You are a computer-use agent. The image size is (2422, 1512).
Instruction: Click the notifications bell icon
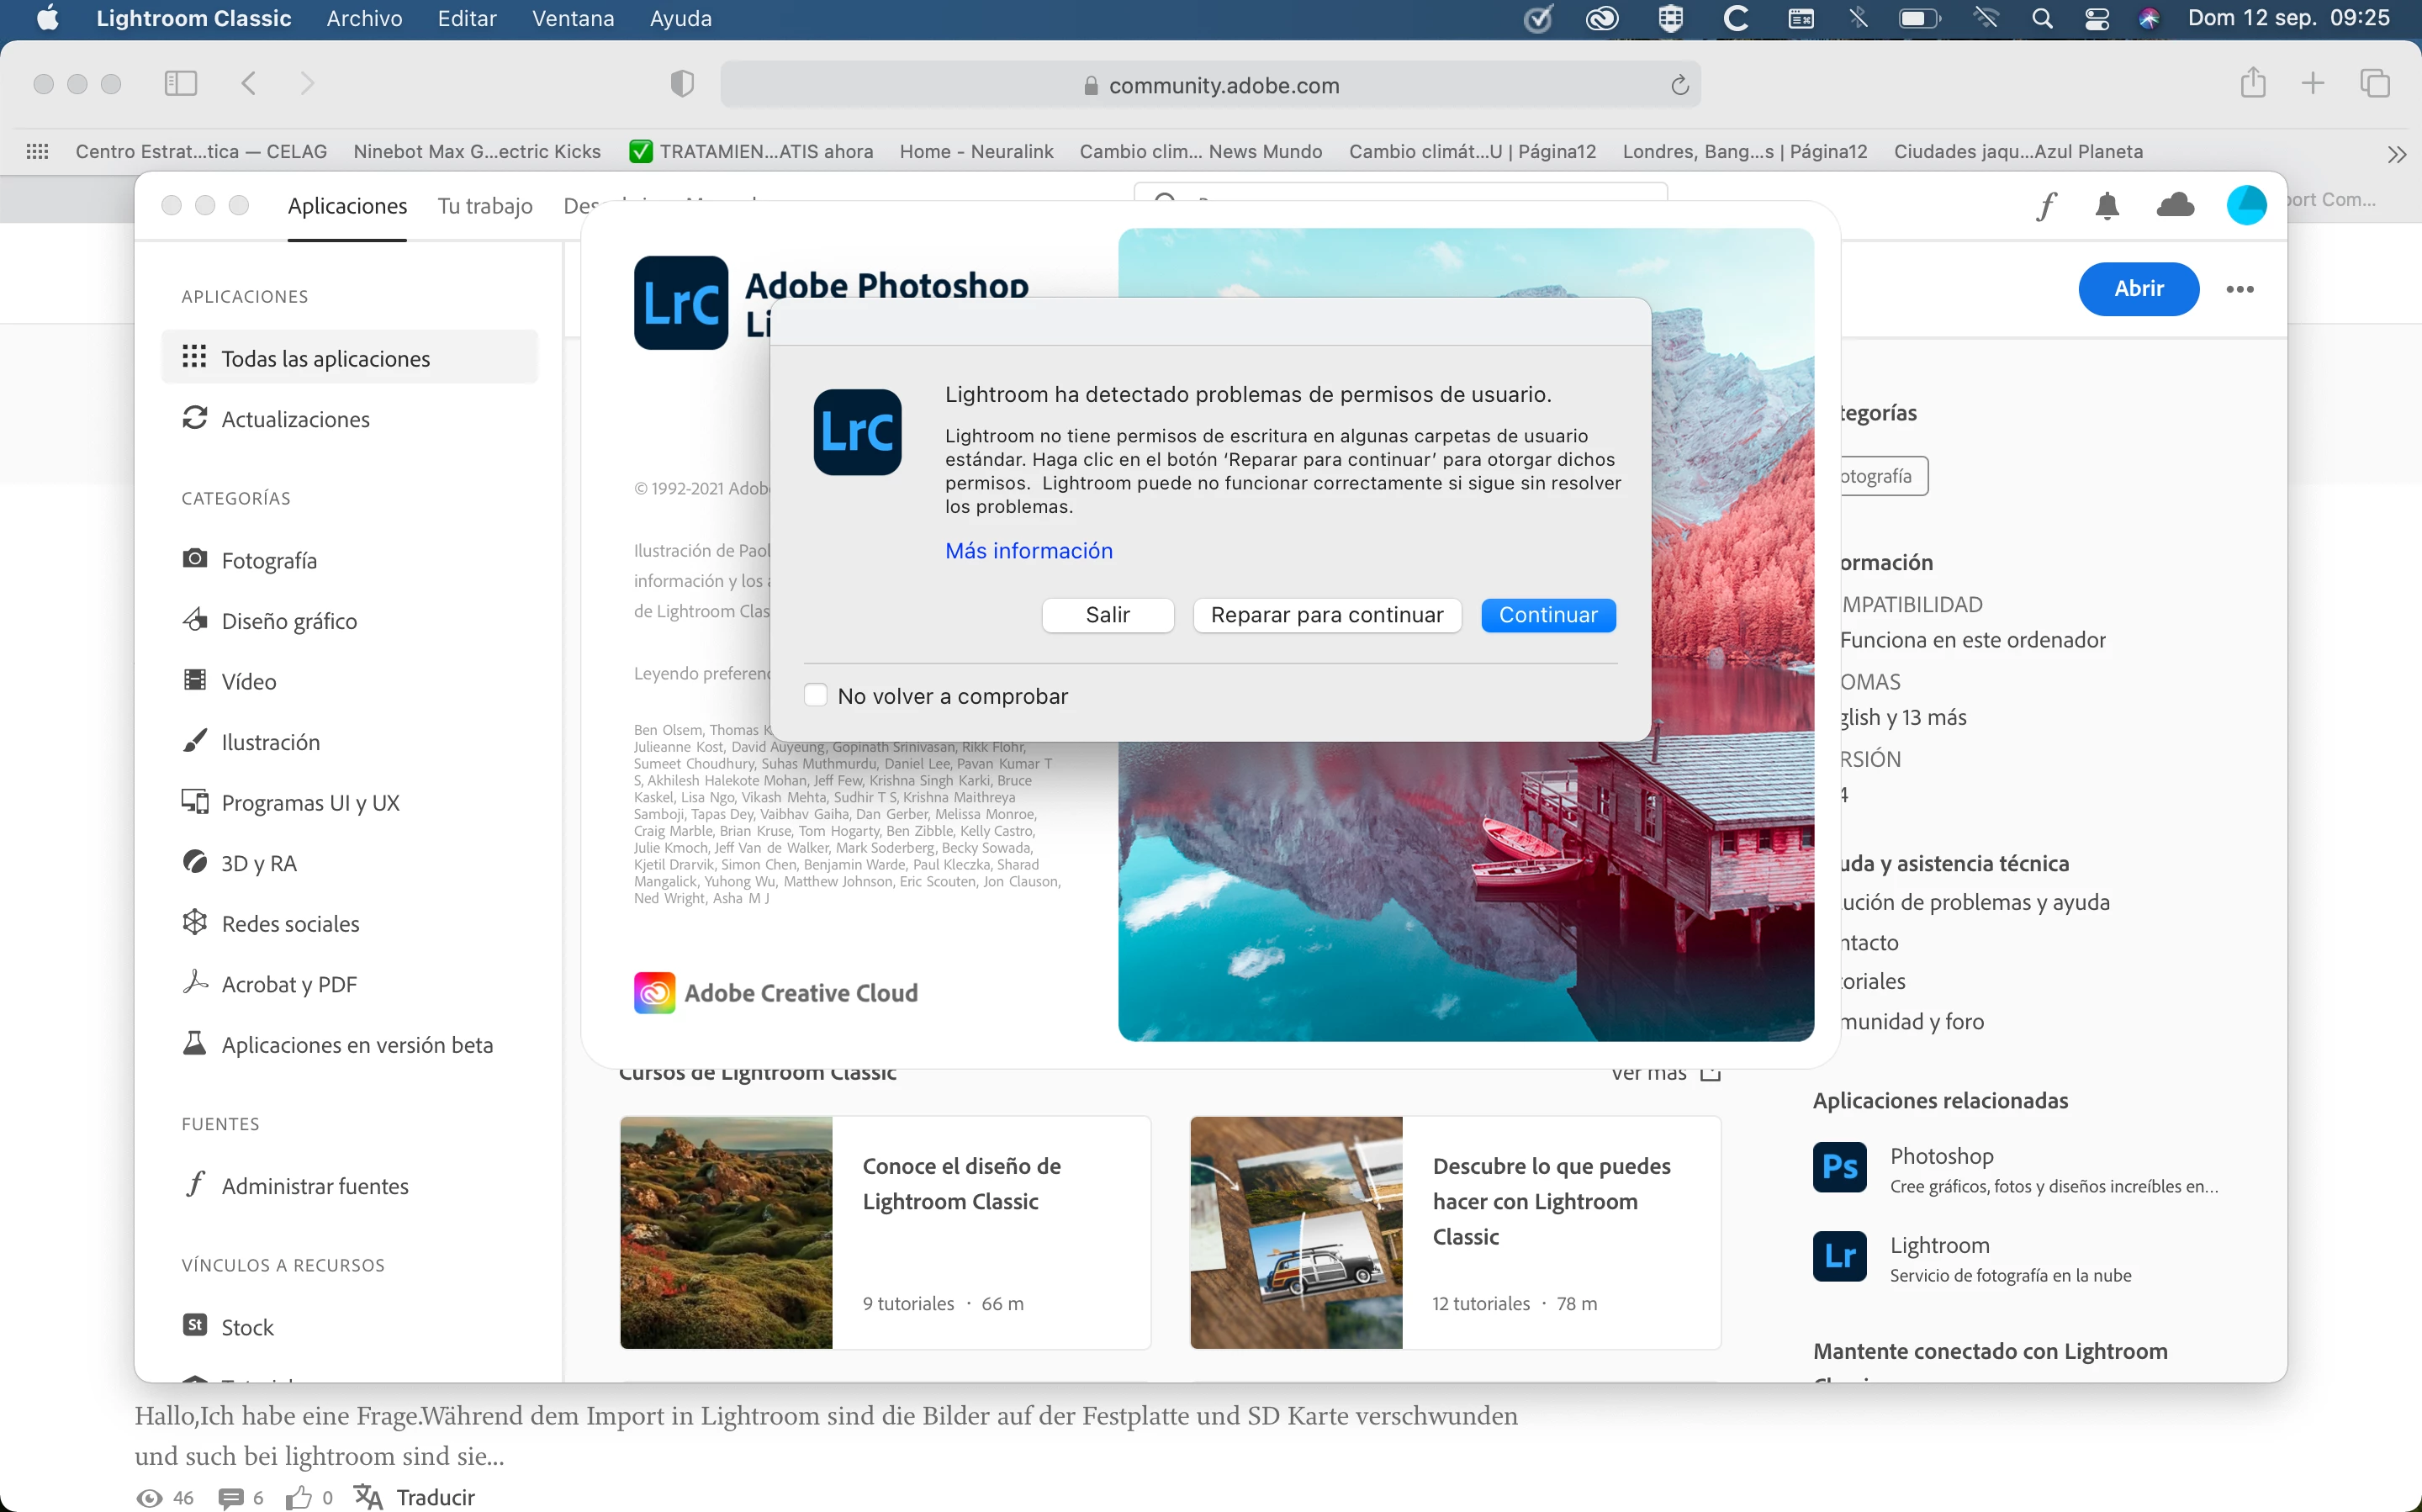click(2106, 206)
